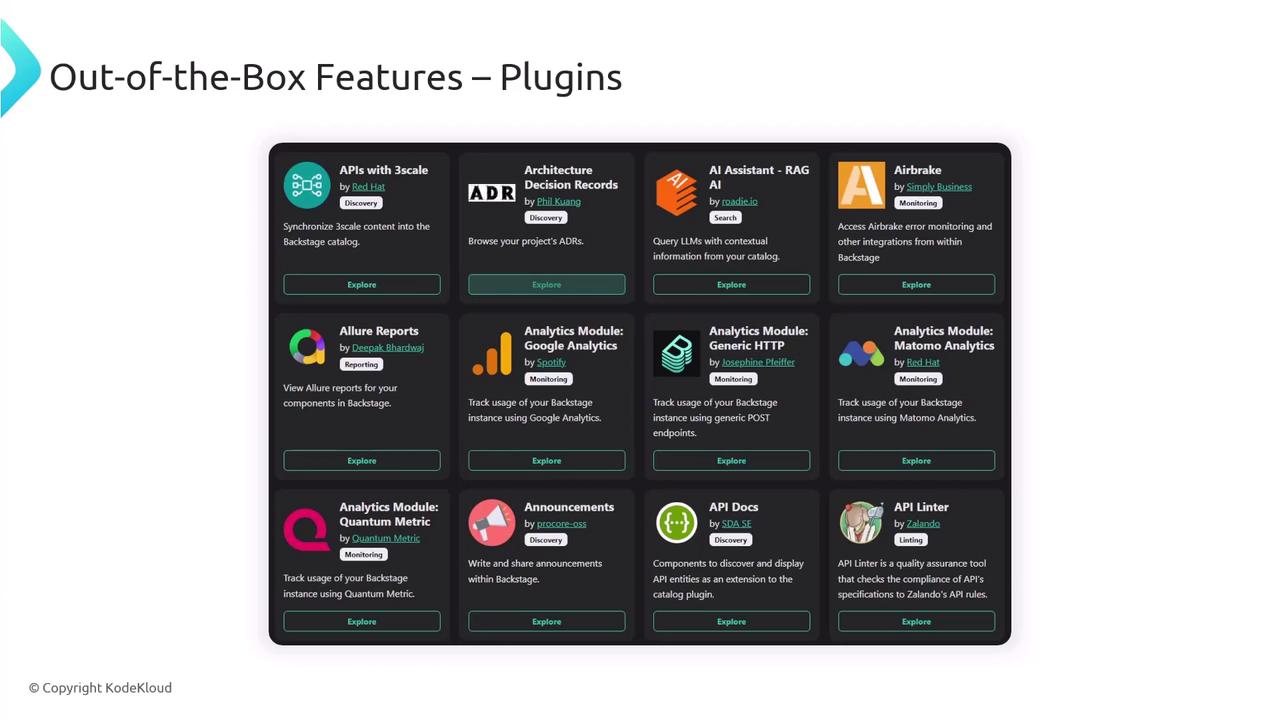Click the 'Allure Reports' title
This screenshot has height=720, width=1280.
click(x=379, y=331)
